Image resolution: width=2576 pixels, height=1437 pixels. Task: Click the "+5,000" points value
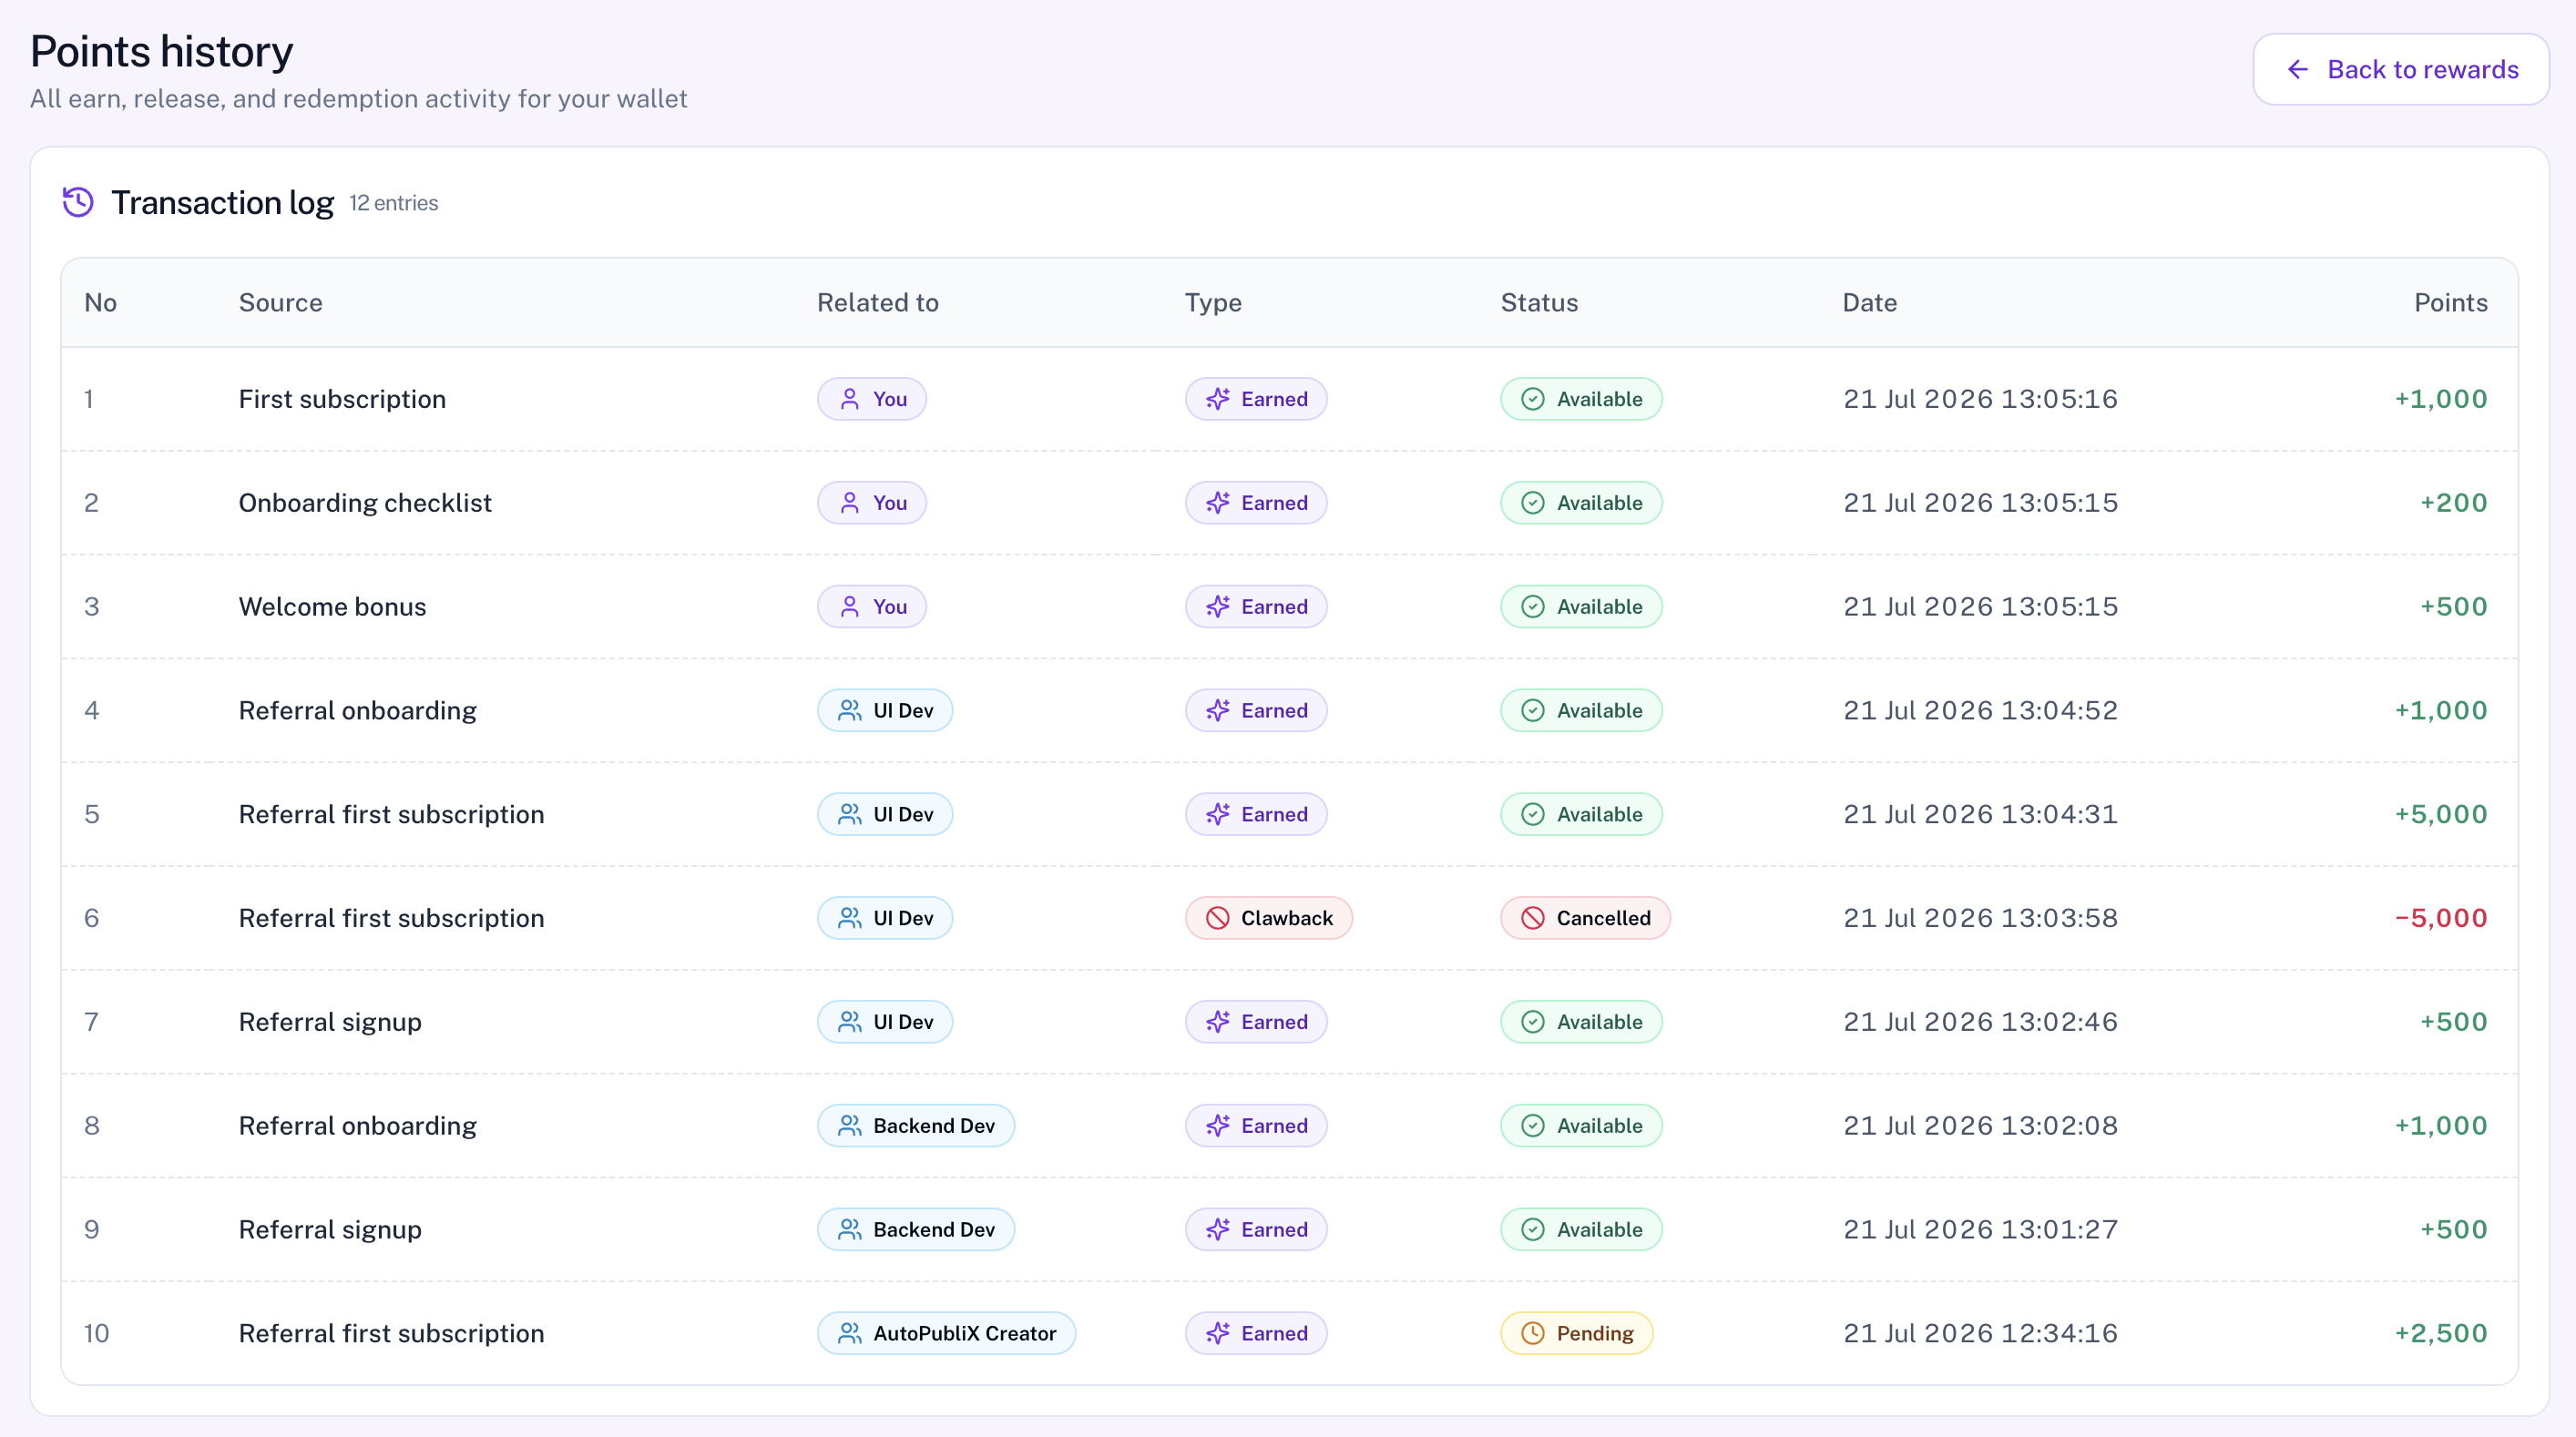pos(2441,815)
